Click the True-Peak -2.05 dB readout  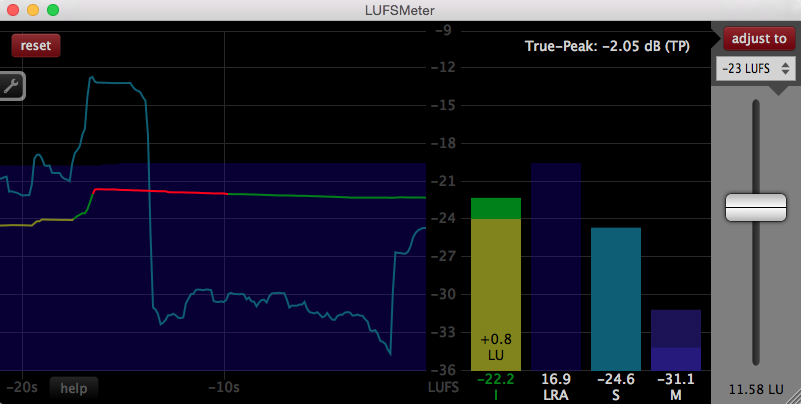(x=607, y=46)
